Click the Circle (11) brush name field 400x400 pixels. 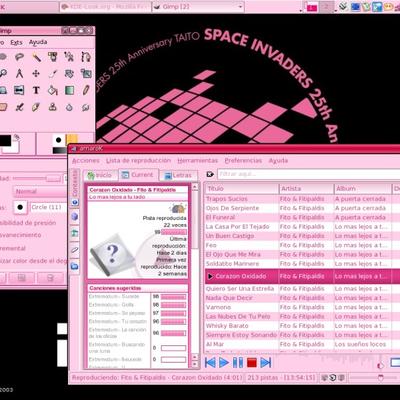click(49, 207)
